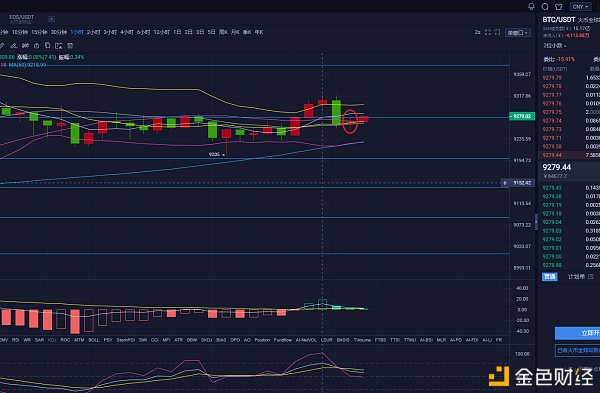Click the BTC/USDT pair title
Image resolution: width=600 pixels, height=393 pixels.
[559, 20]
